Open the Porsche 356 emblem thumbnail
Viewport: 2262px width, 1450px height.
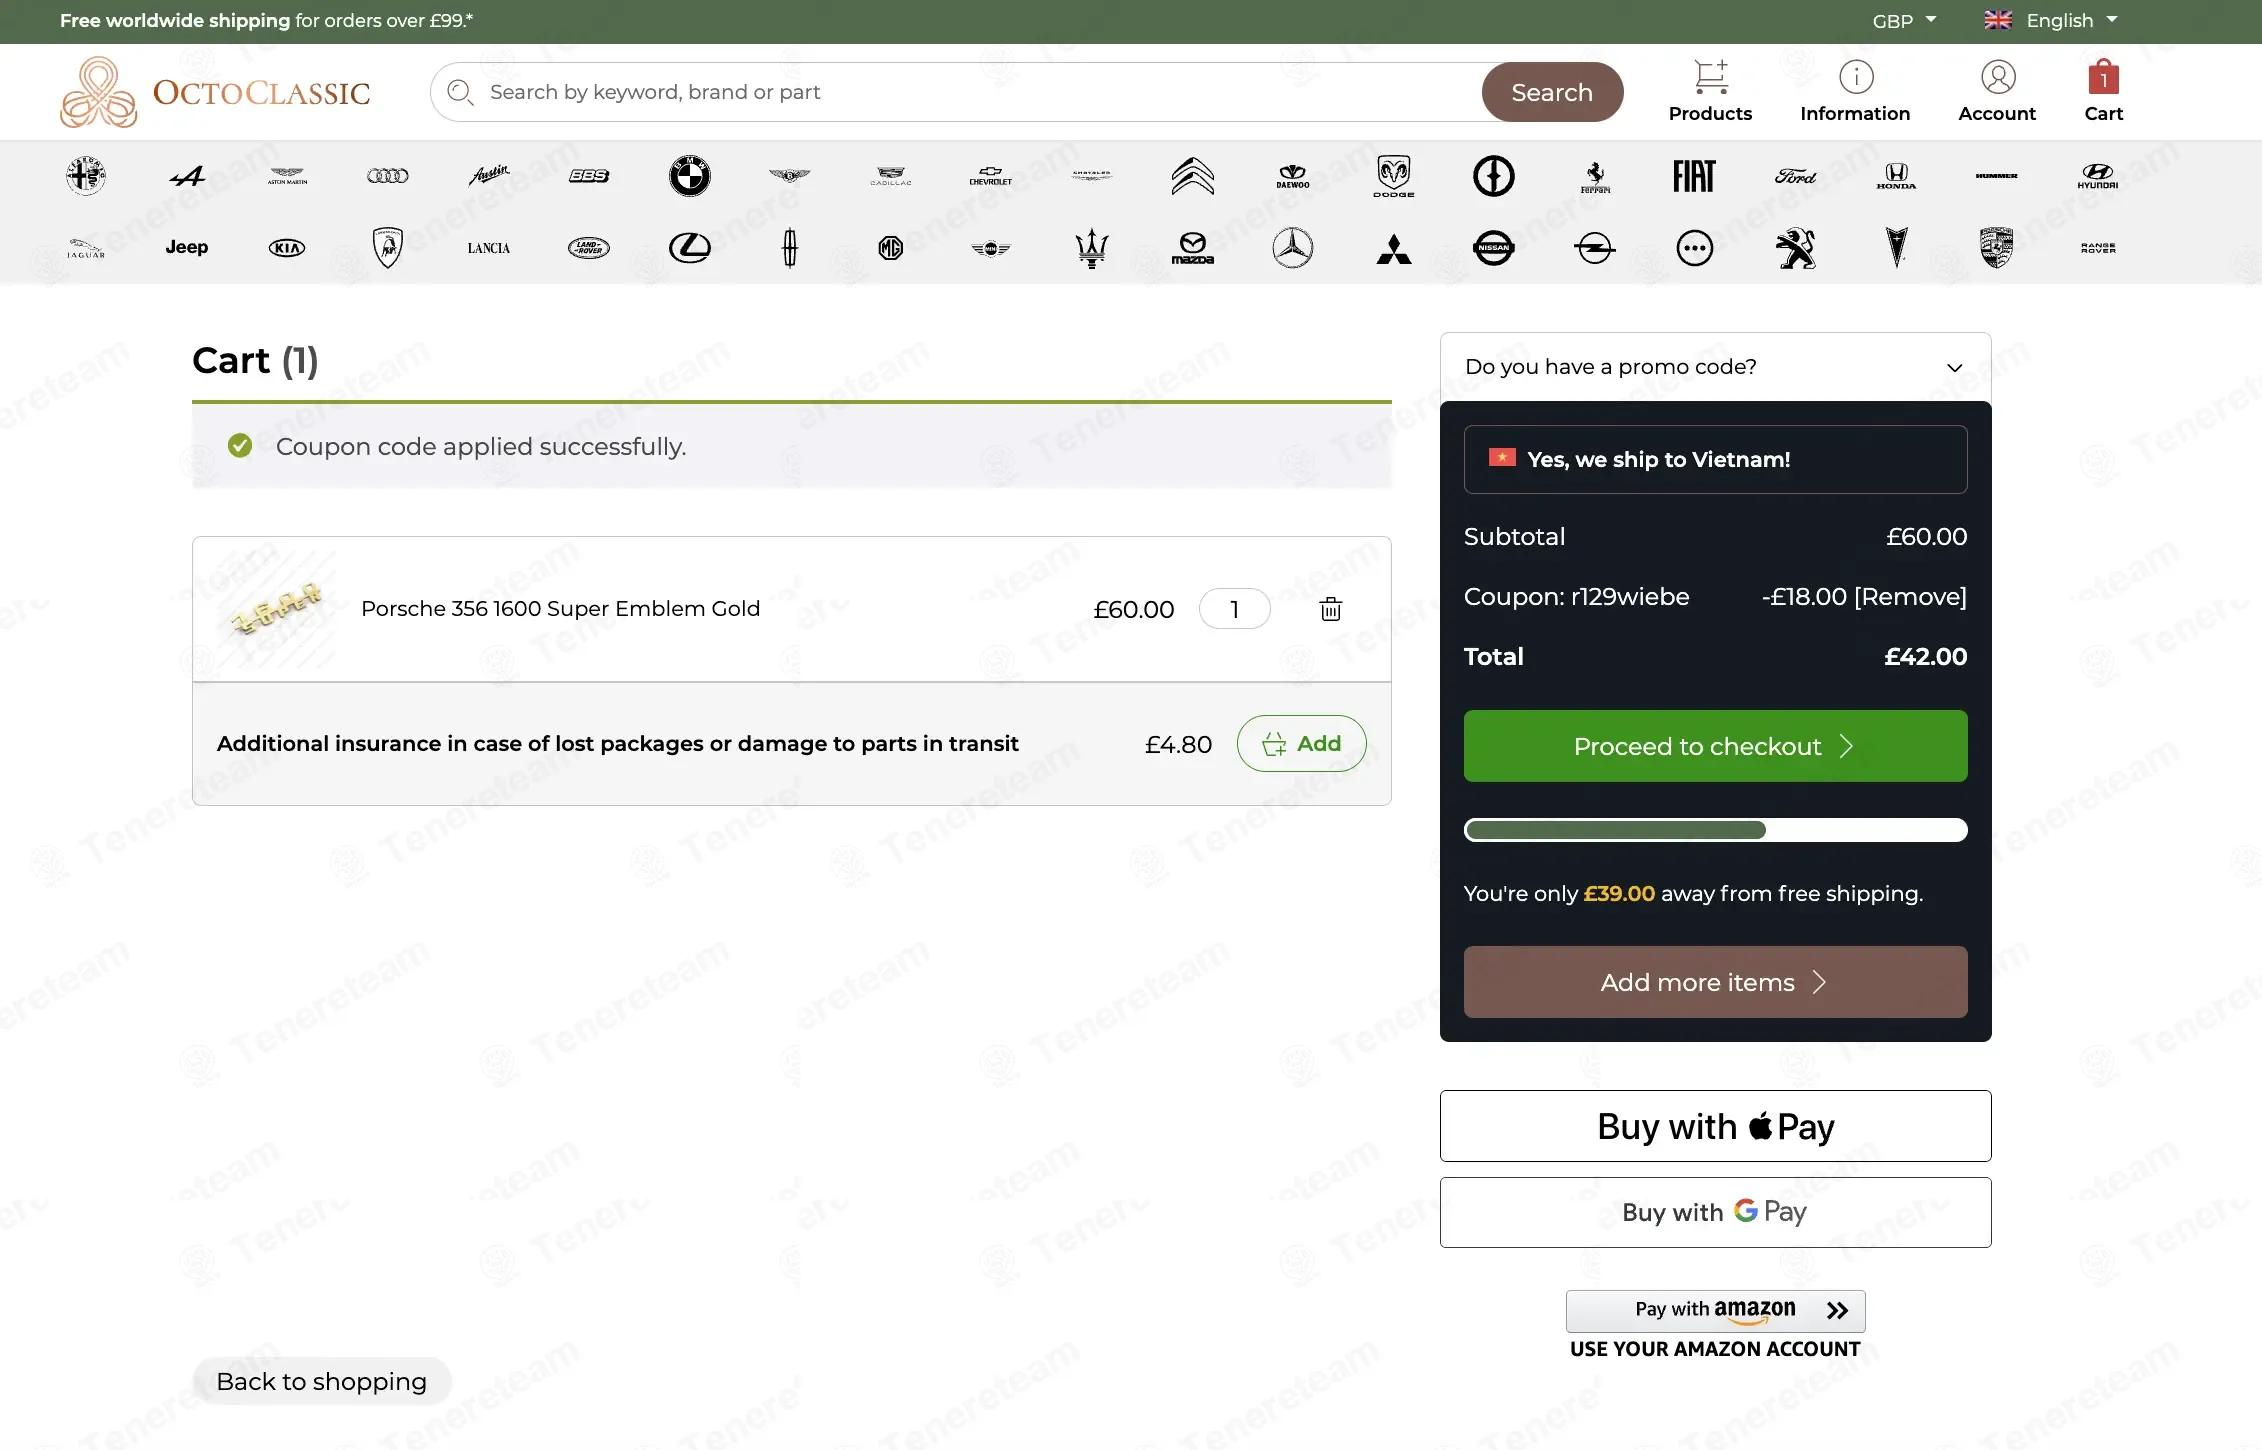tap(277, 609)
